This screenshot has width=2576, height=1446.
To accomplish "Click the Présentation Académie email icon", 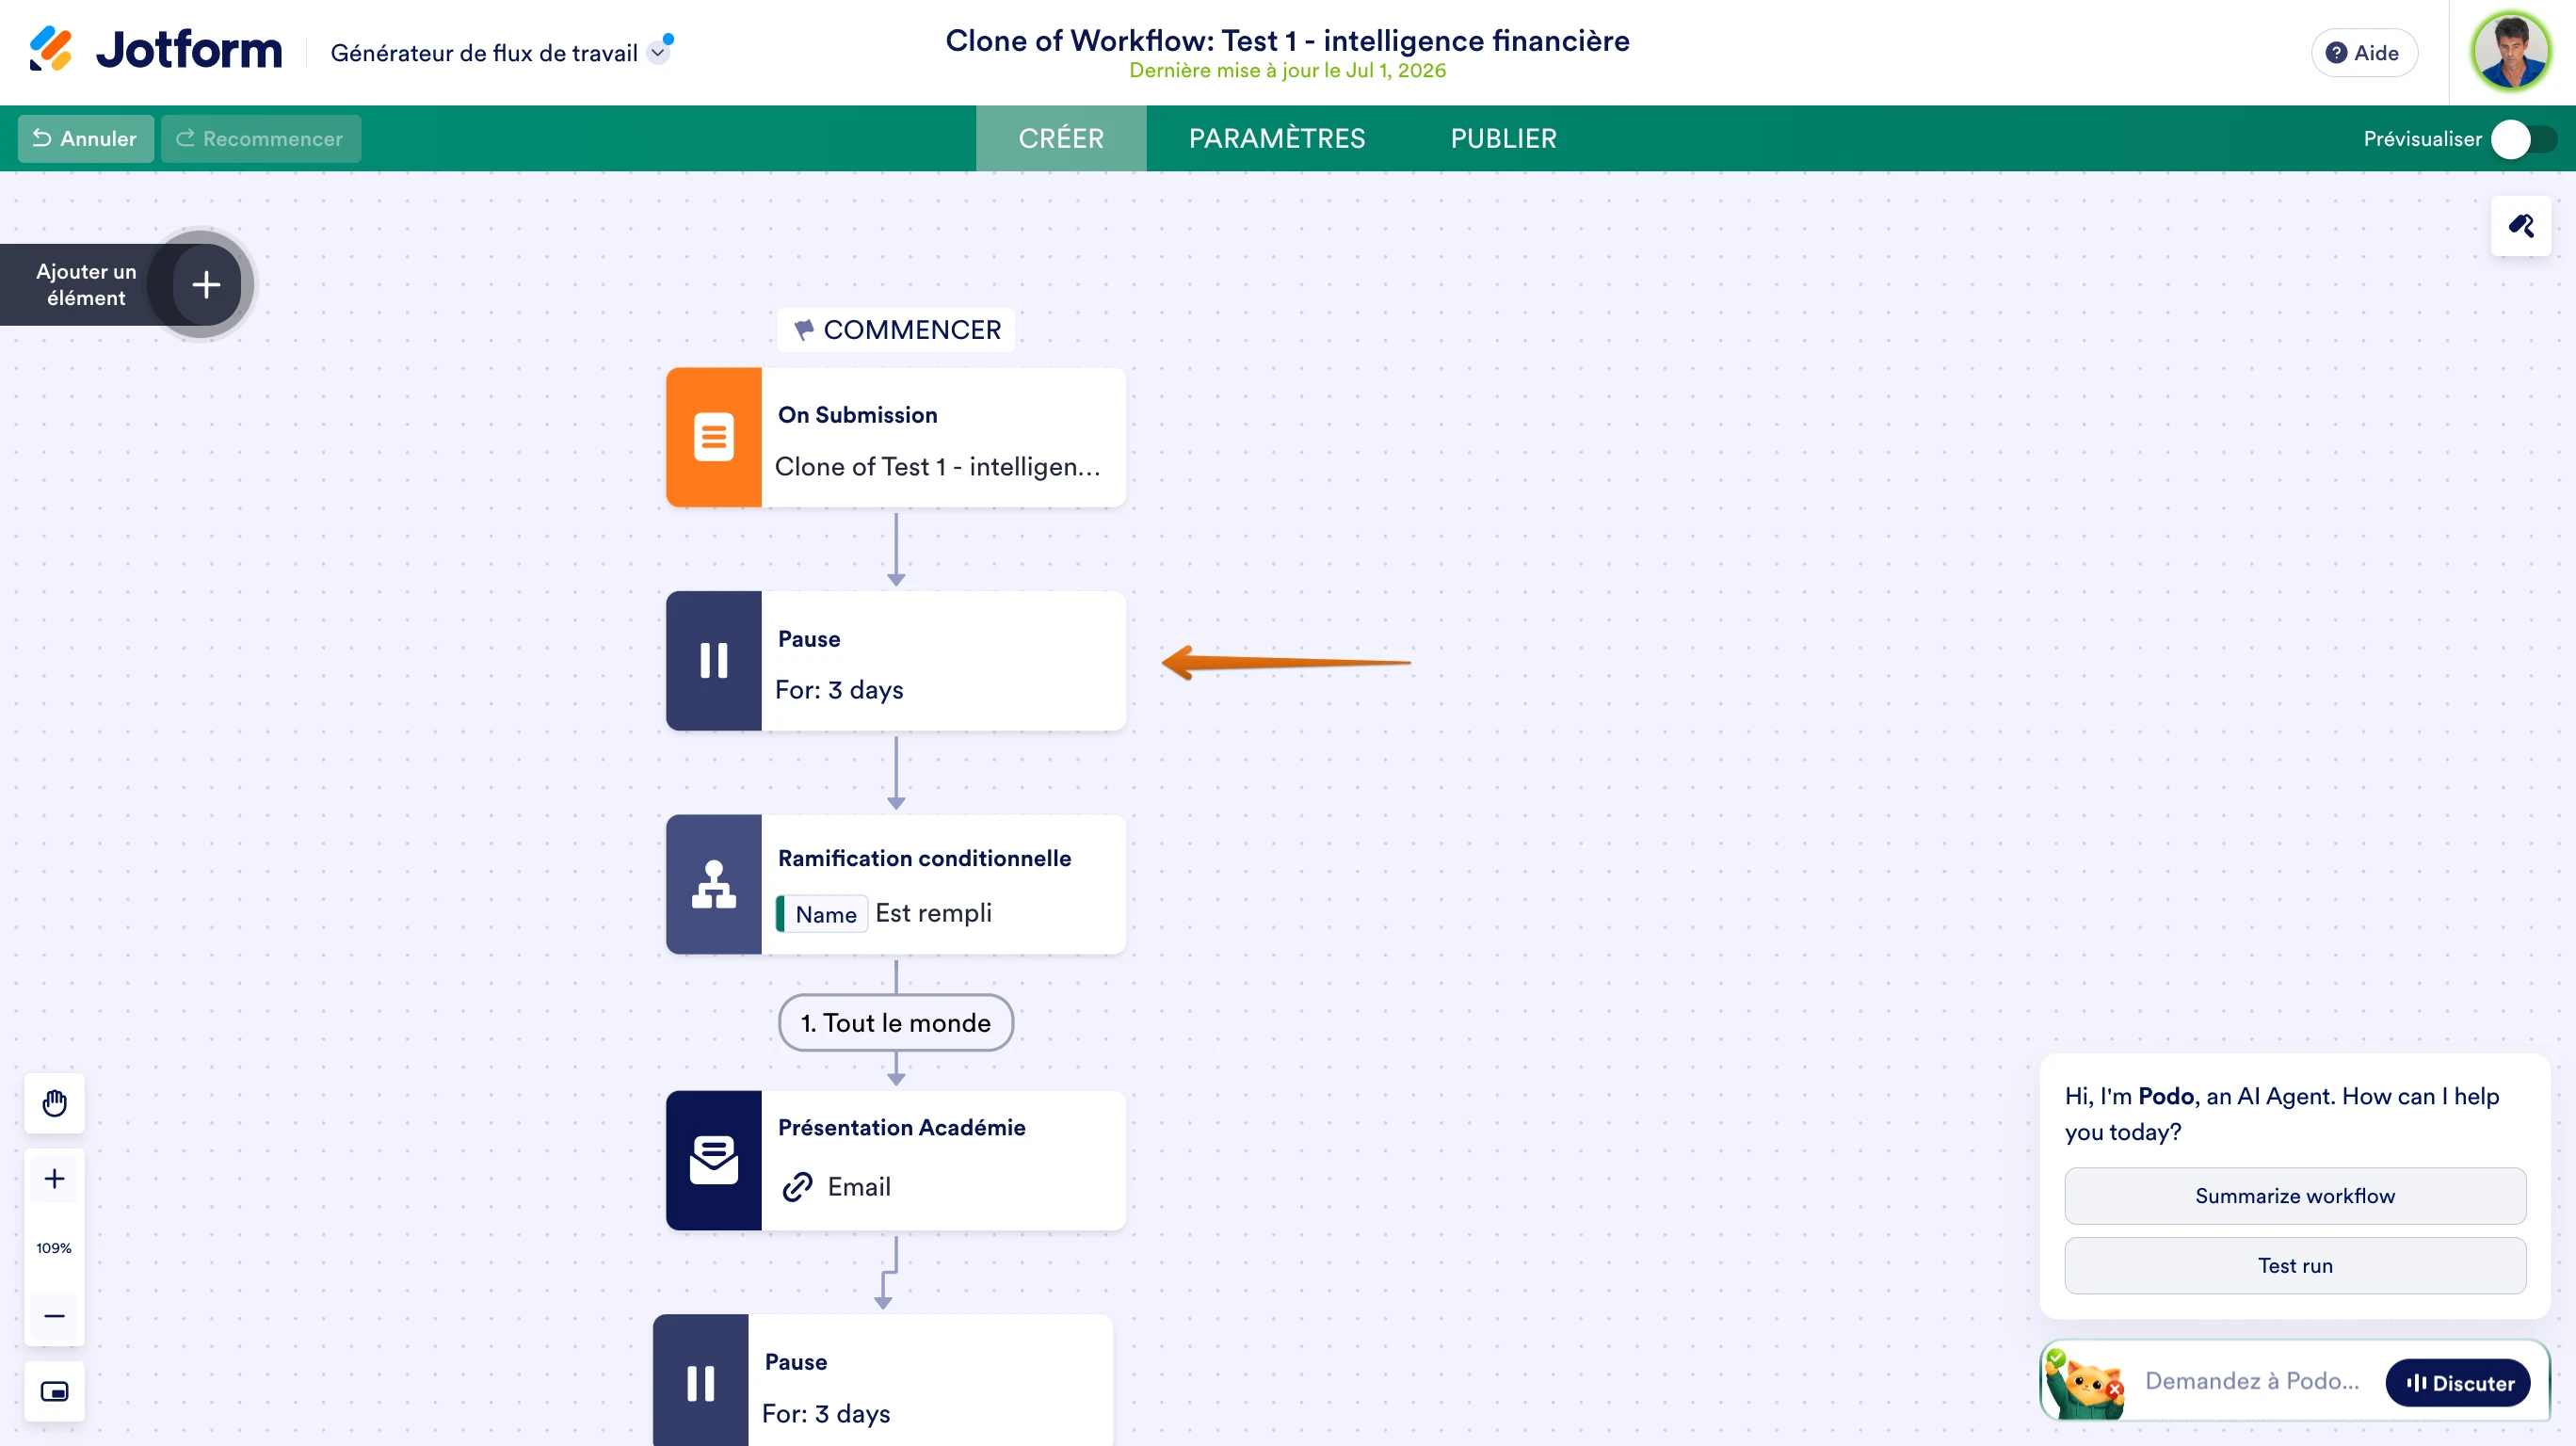I will click(714, 1160).
